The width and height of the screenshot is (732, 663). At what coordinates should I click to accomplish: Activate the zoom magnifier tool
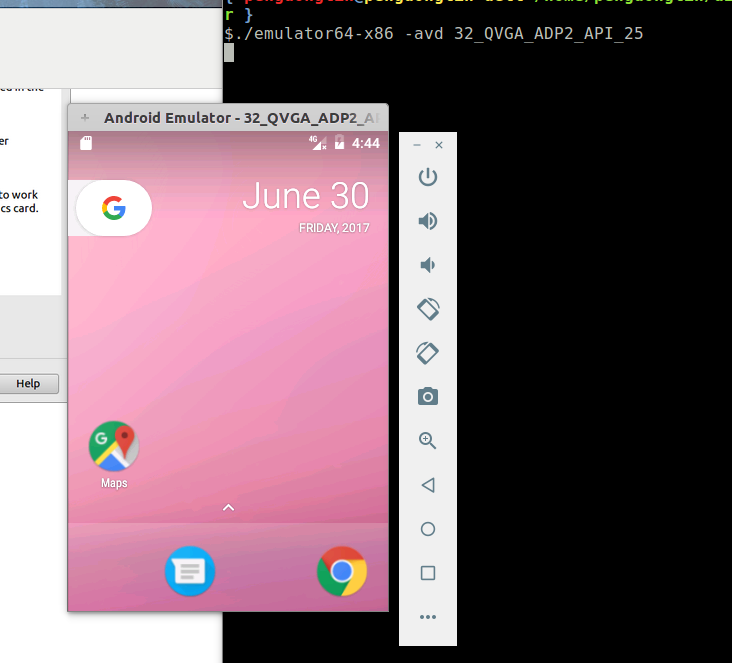pyautogui.click(x=428, y=441)
